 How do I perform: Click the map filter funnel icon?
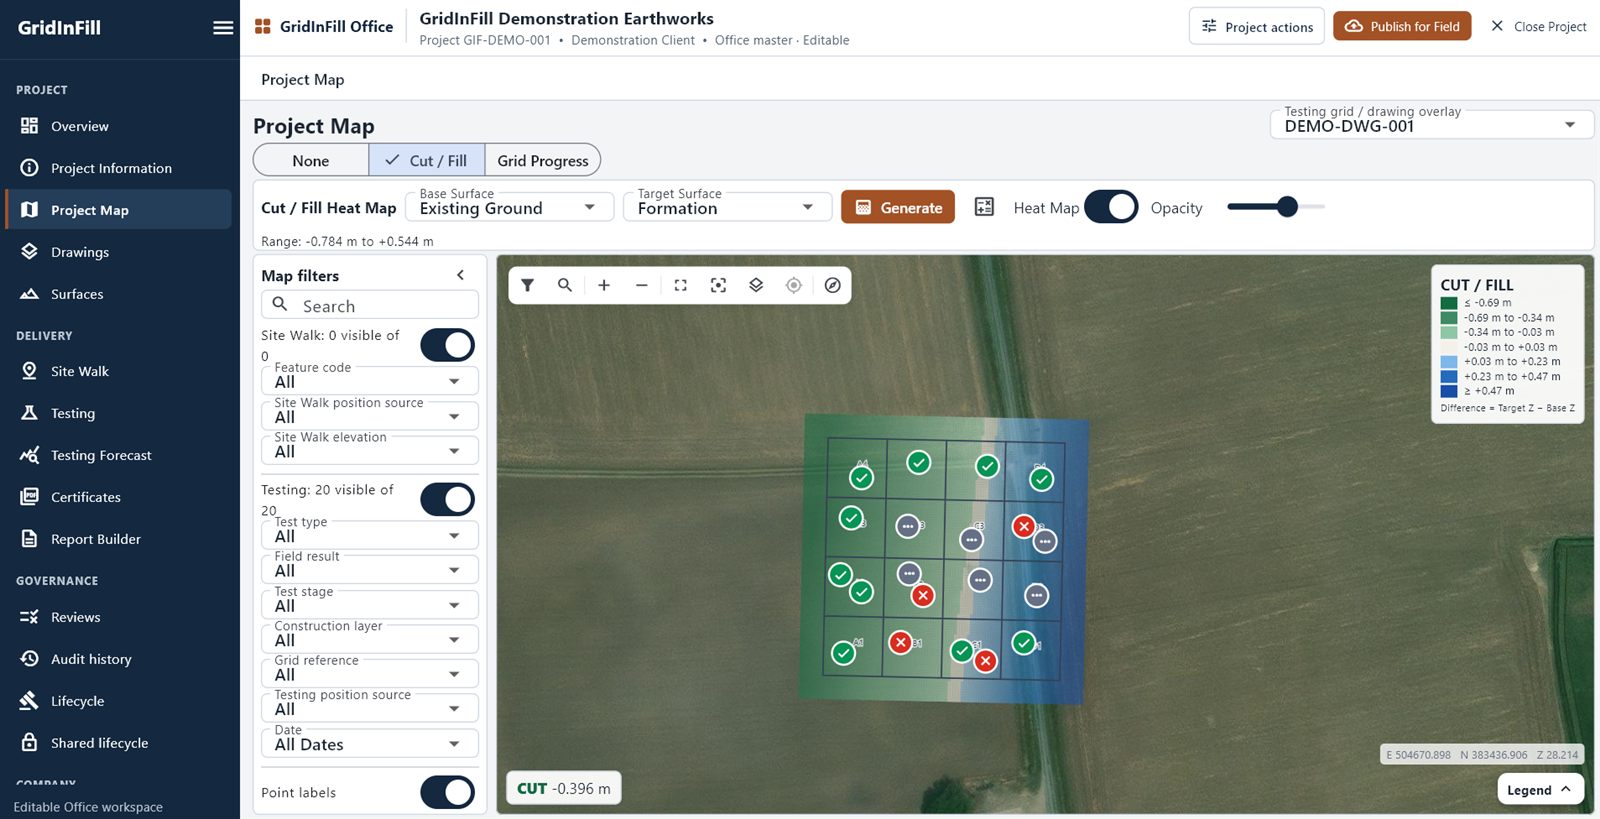[527, 285]
